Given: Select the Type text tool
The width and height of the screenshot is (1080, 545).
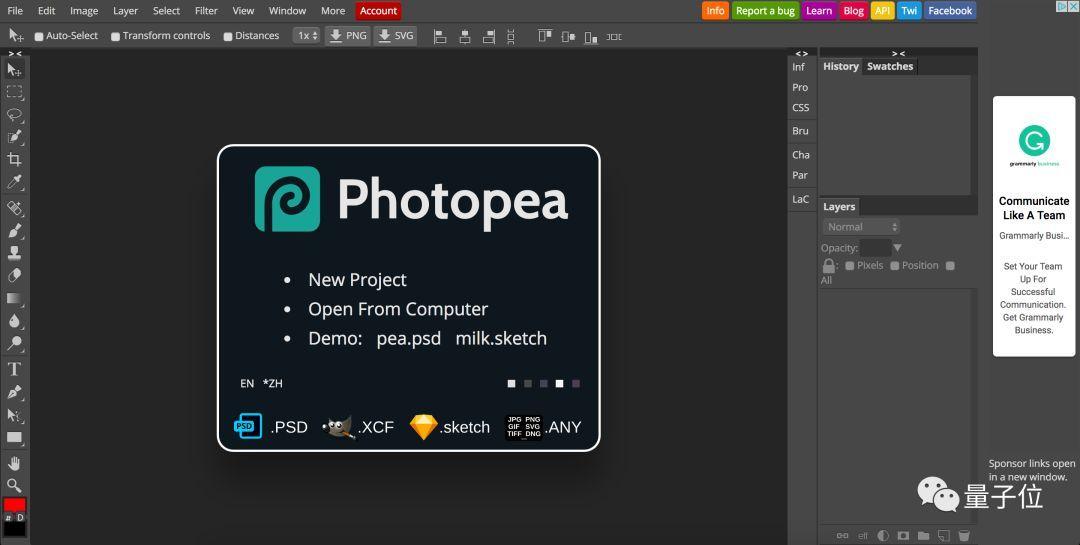Looking at the screenshot, I should (14, 369).
